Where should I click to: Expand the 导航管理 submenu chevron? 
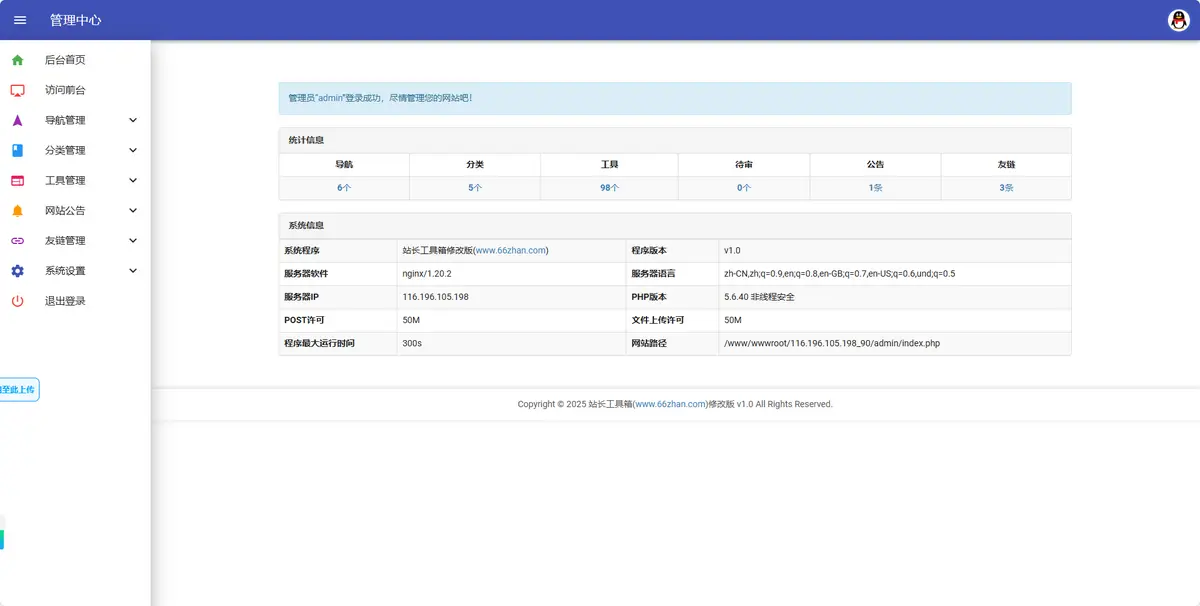click(x=133, y=120)
